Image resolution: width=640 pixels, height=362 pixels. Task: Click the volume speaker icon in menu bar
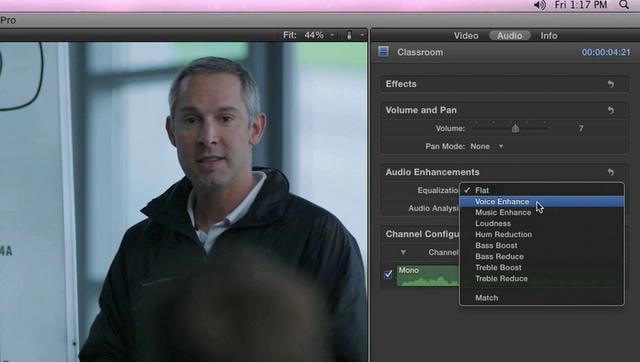coord(540,5)
